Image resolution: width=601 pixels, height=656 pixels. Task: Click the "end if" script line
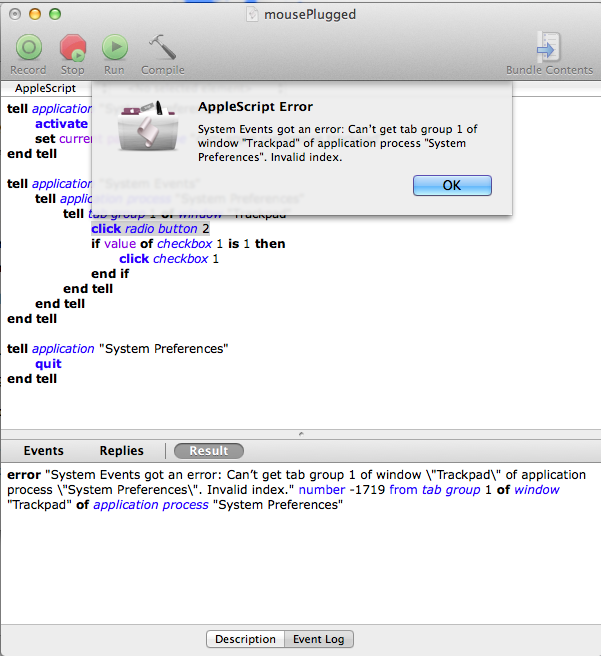click(110, 274)
